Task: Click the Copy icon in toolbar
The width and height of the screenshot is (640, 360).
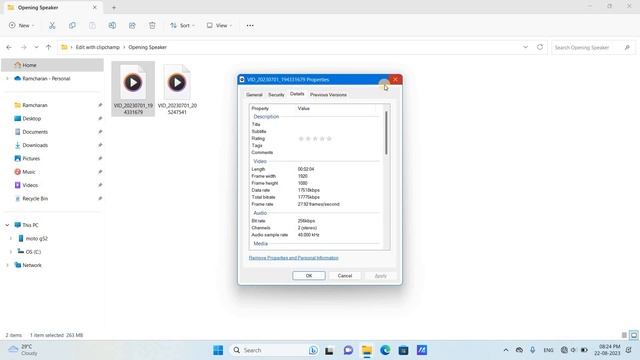Action: (72, 25)
